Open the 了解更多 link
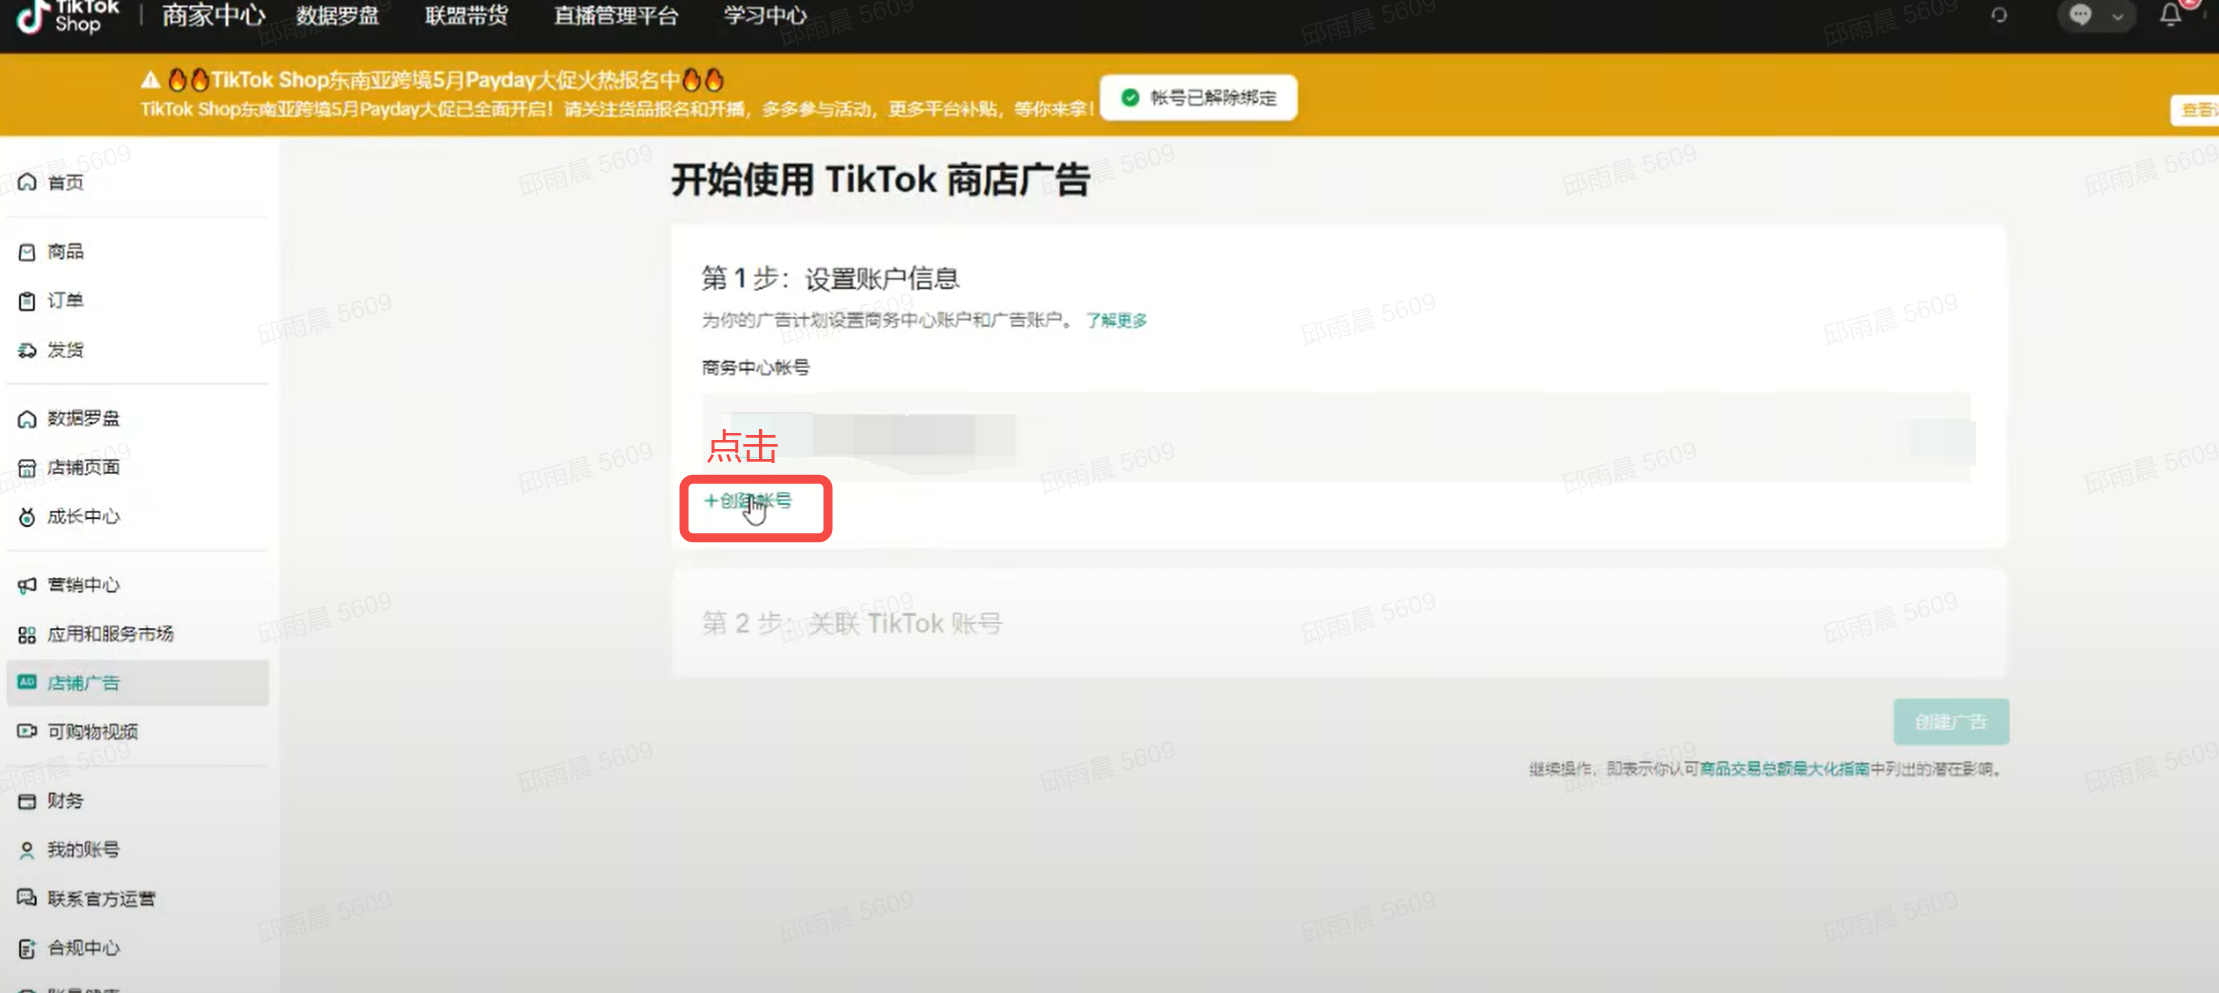This screenshot has width=2219, height=993. coord(1116,320)
